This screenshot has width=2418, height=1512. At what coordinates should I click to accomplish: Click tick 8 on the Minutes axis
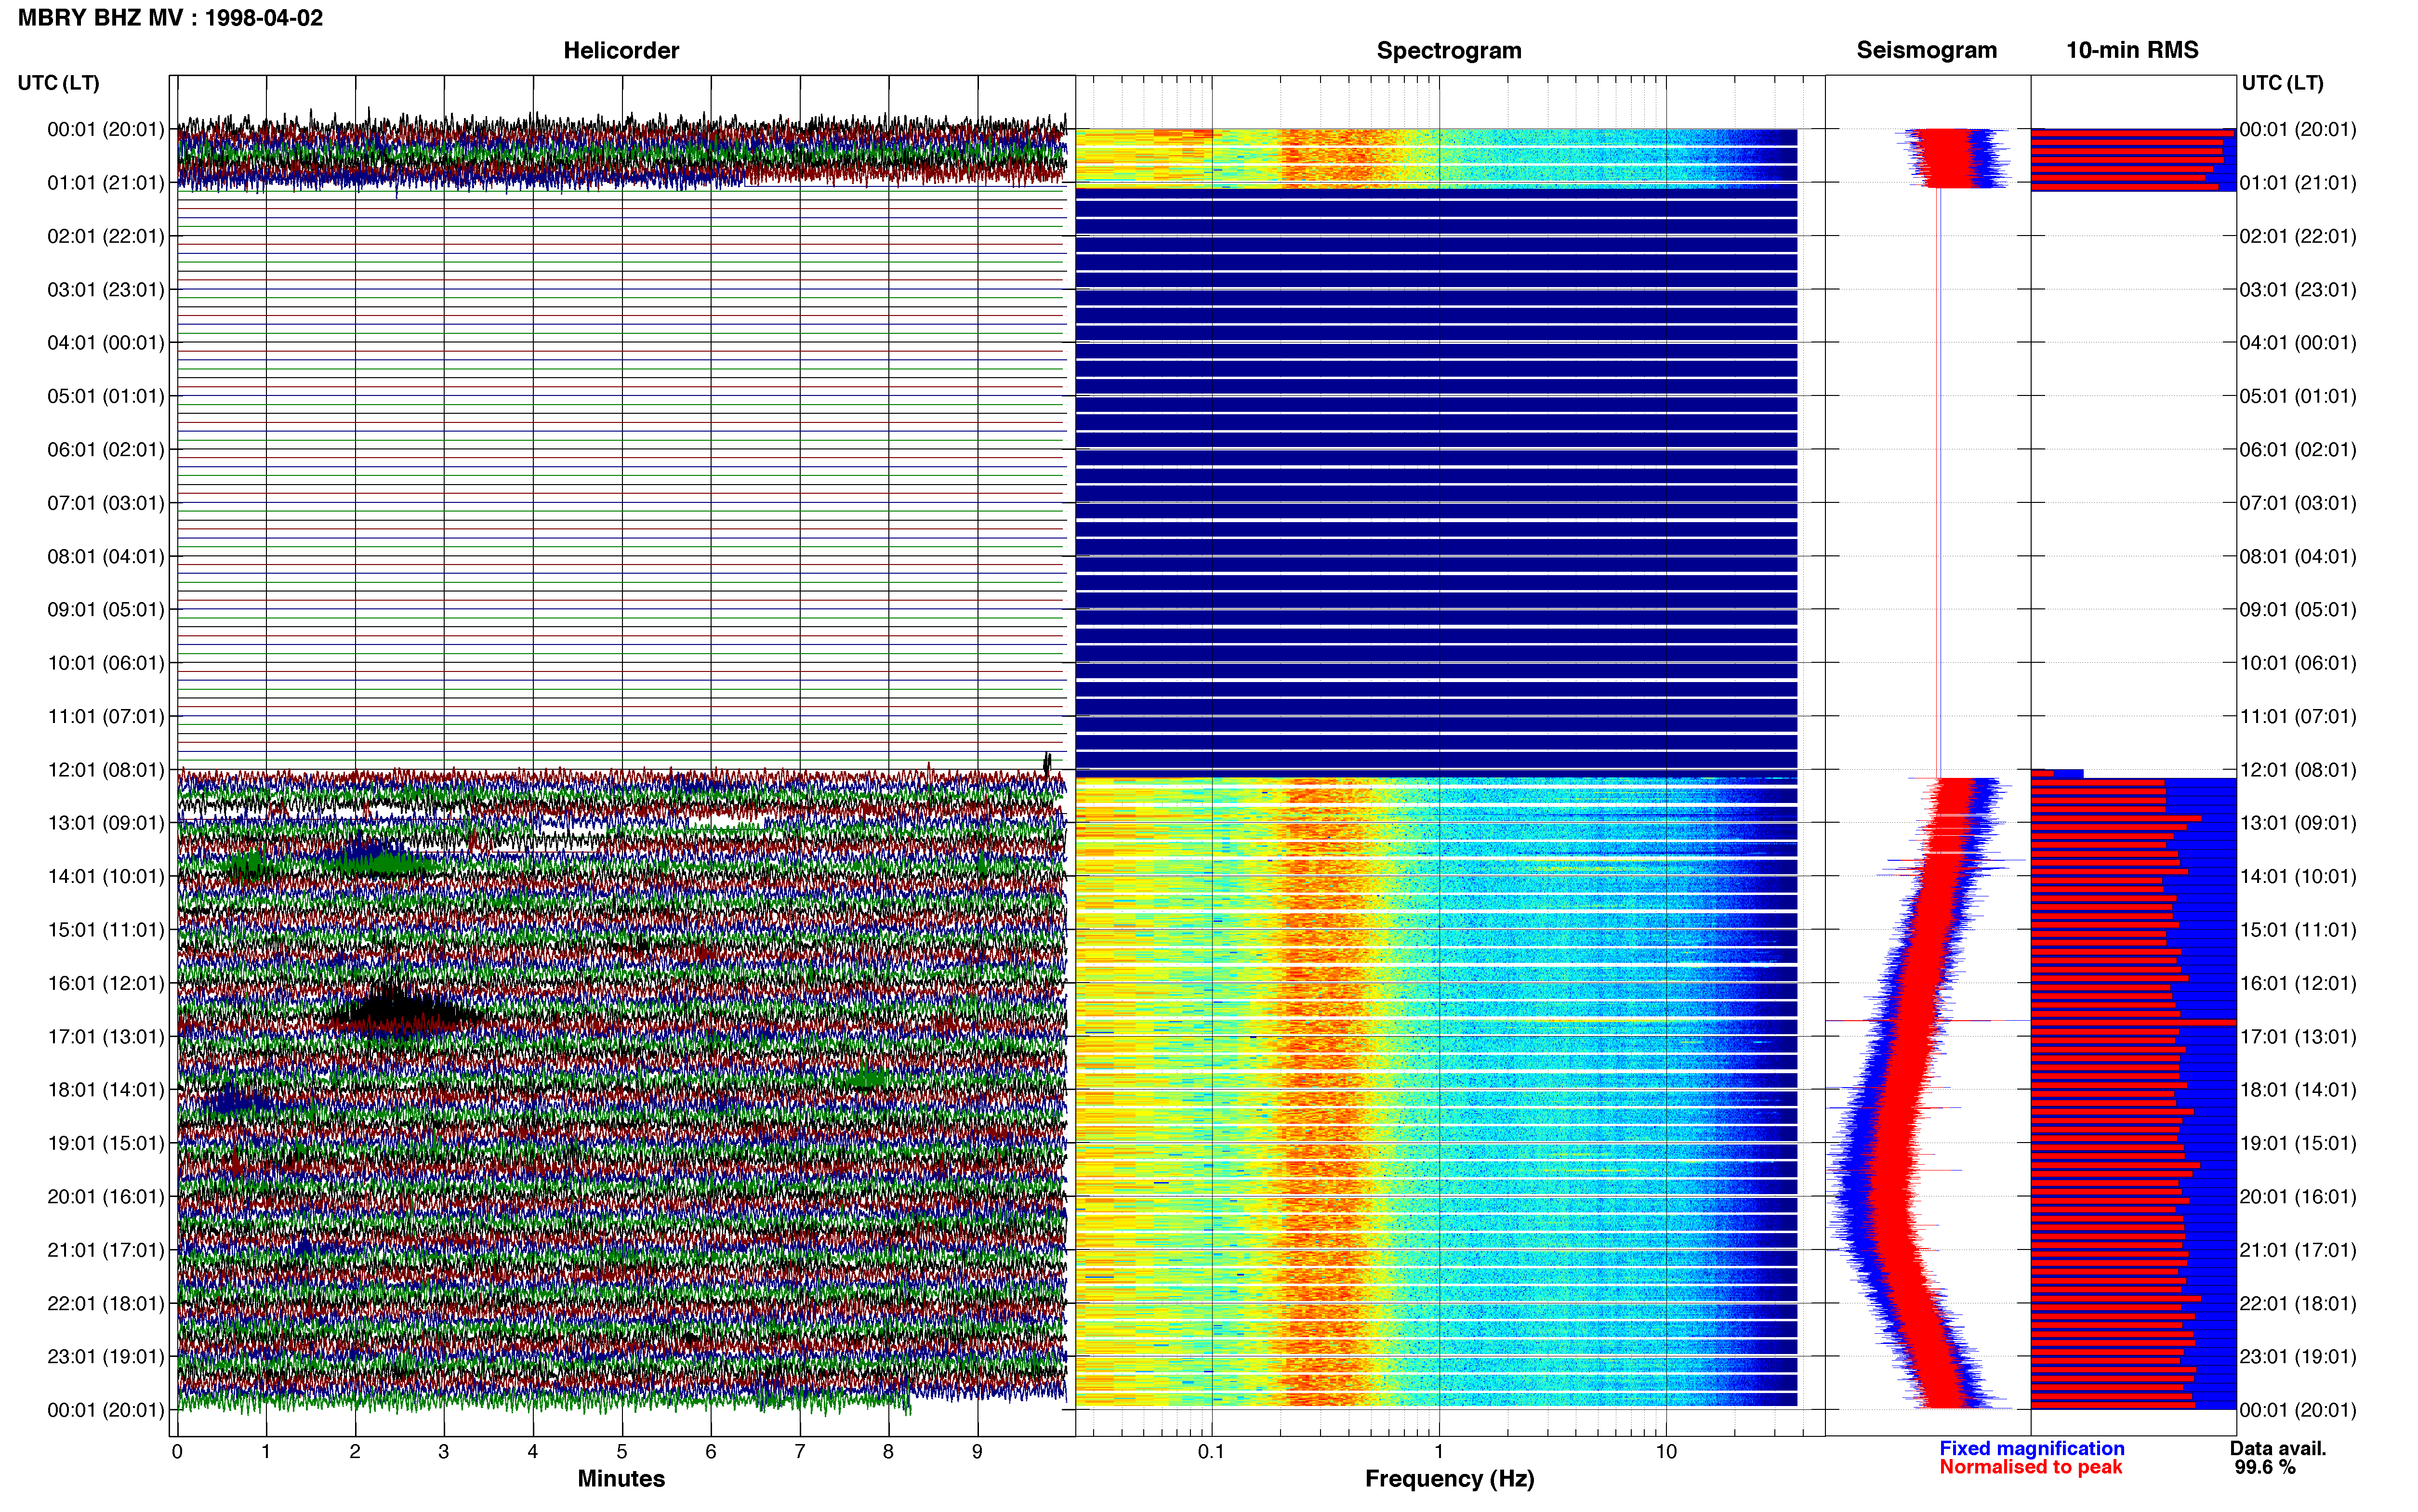(888, 1452)
